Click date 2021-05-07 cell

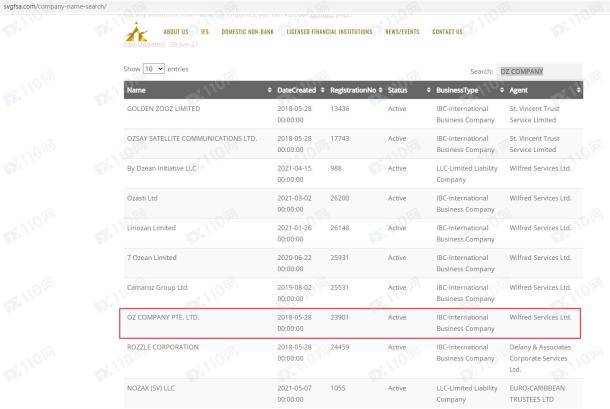(x=294, y=394)
